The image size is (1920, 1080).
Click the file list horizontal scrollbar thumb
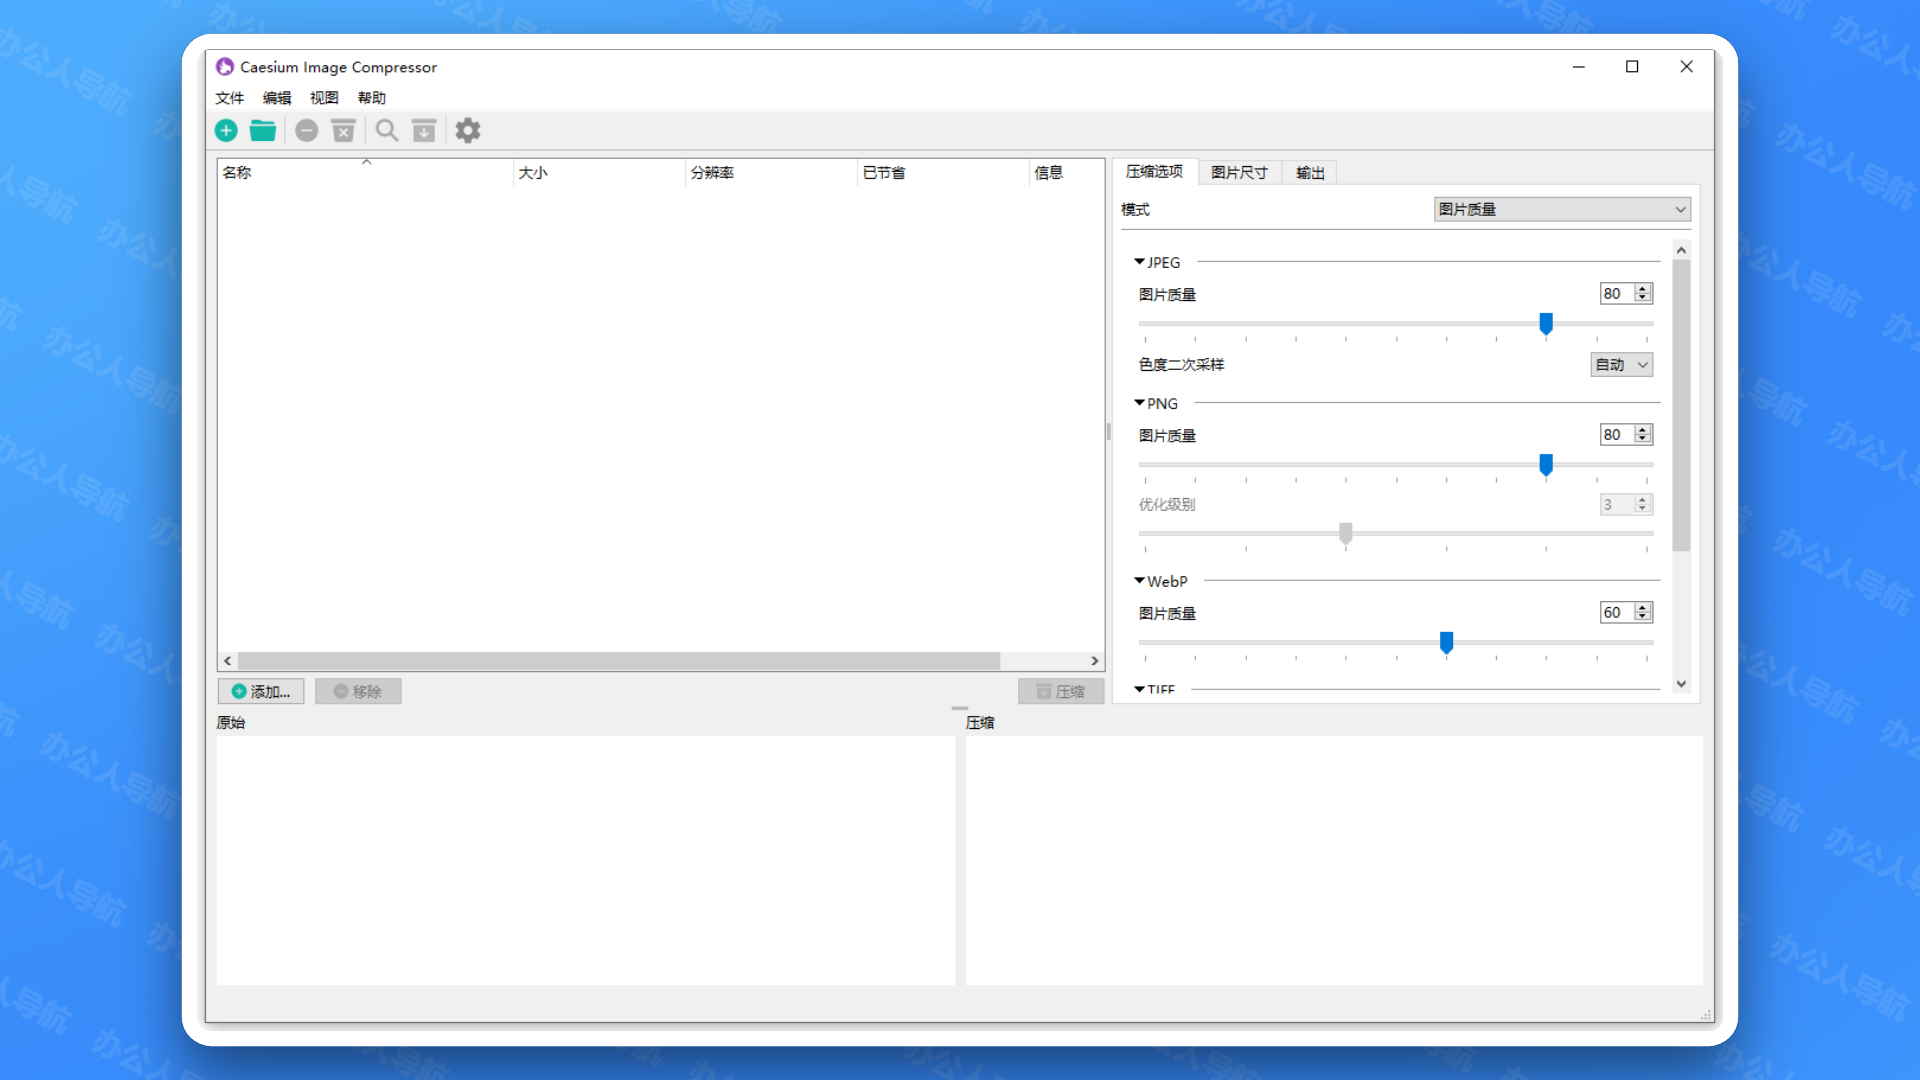619,661
